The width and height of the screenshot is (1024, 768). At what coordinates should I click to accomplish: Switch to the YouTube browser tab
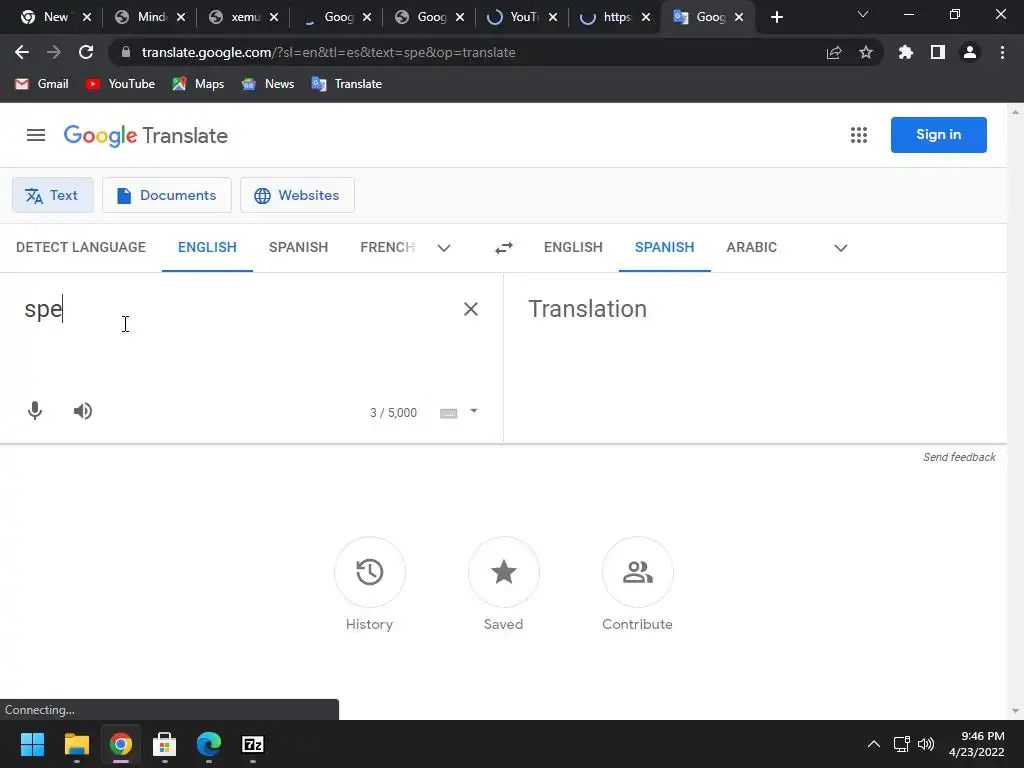pyautogui.click(x=523, y=18)
